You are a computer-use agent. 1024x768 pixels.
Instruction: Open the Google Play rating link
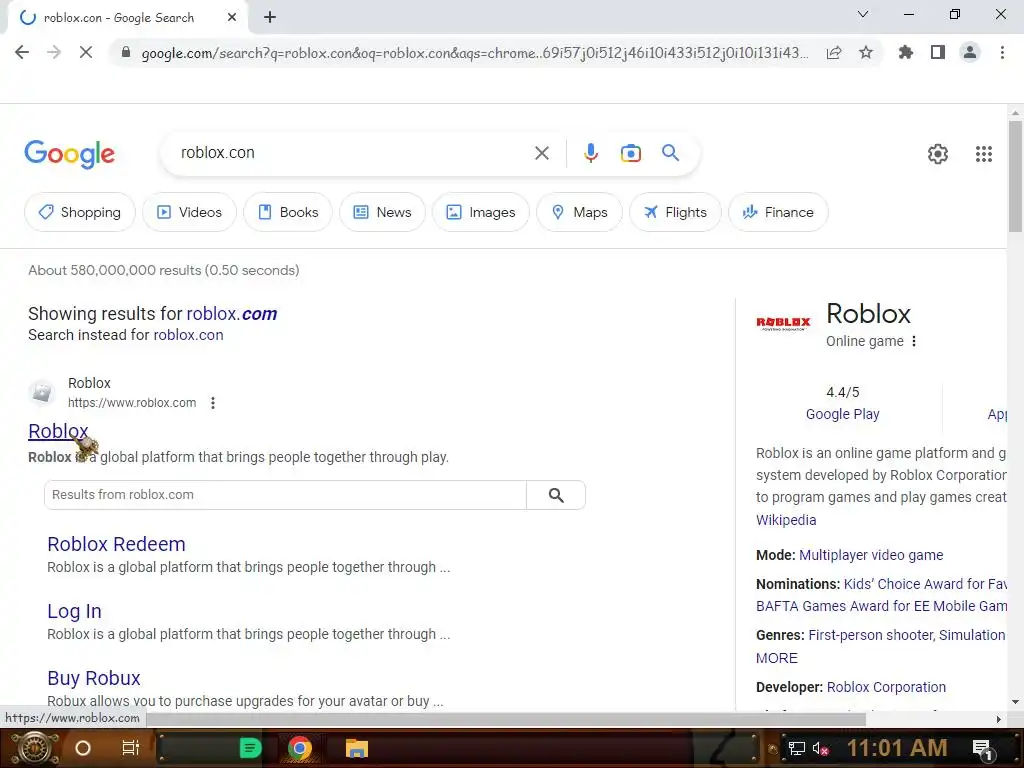coord(842,414)
